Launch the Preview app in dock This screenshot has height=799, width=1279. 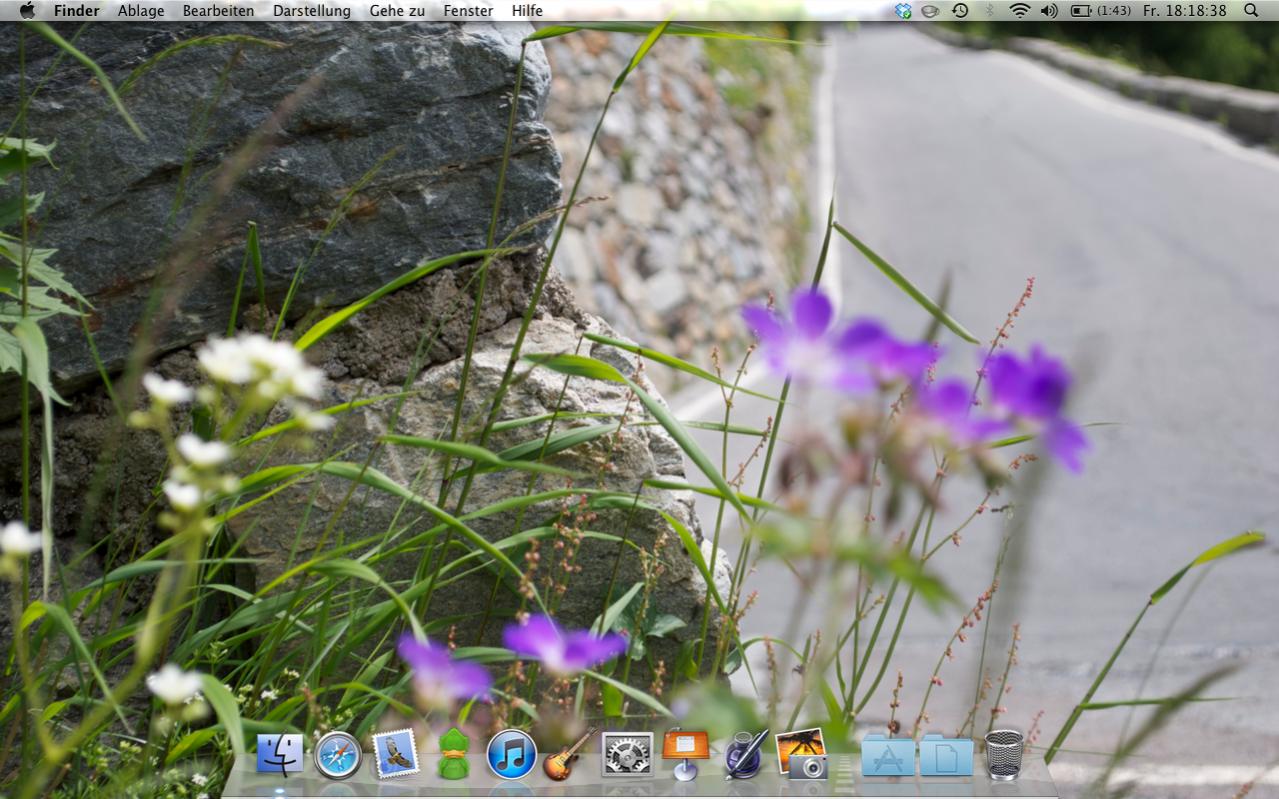tap(801, 754)
